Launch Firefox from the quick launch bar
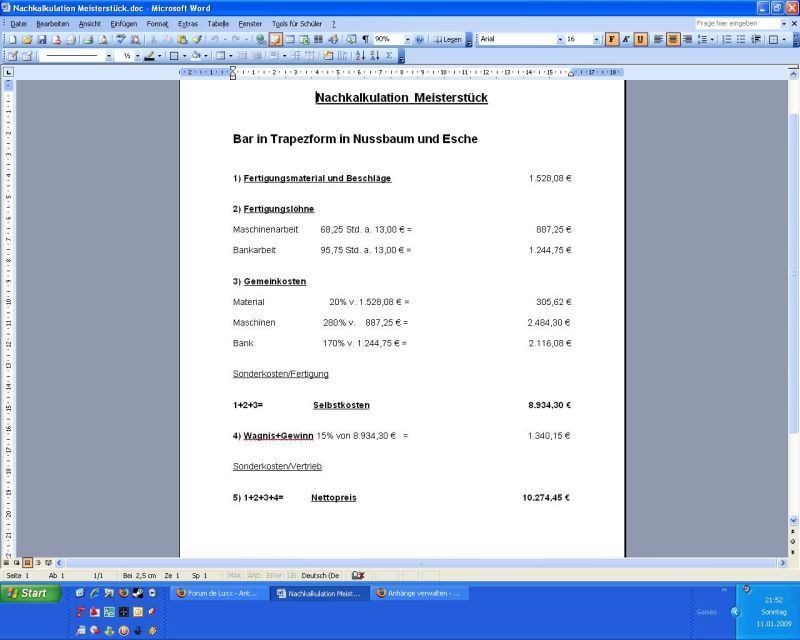This screenshot has height=640, width=800. [123, 593]
